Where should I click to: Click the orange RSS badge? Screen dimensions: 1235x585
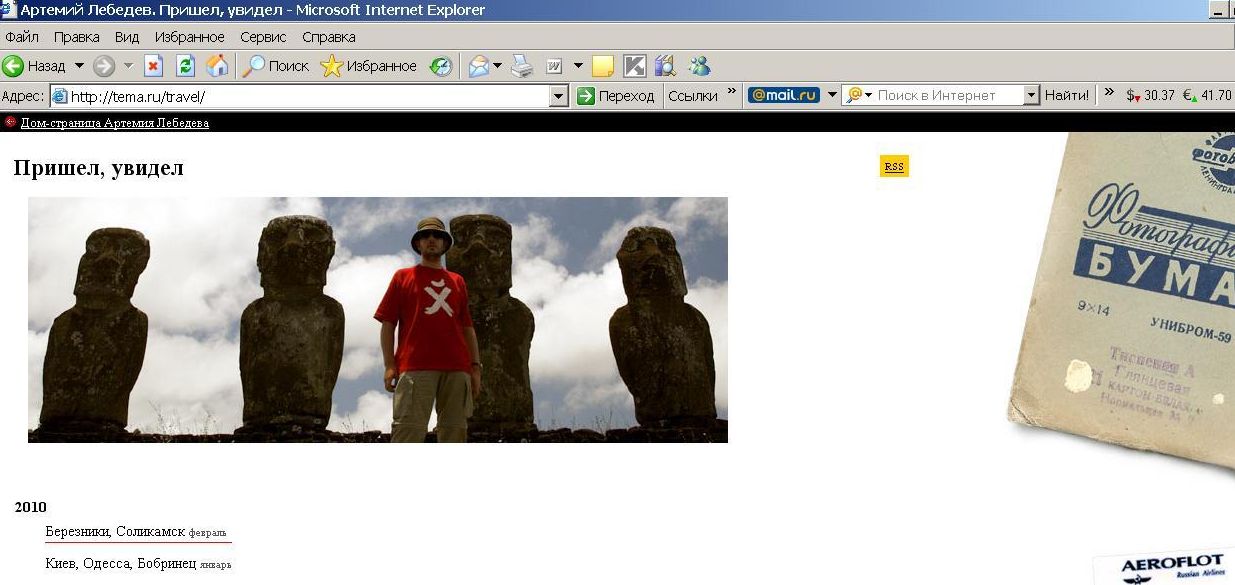894,167
